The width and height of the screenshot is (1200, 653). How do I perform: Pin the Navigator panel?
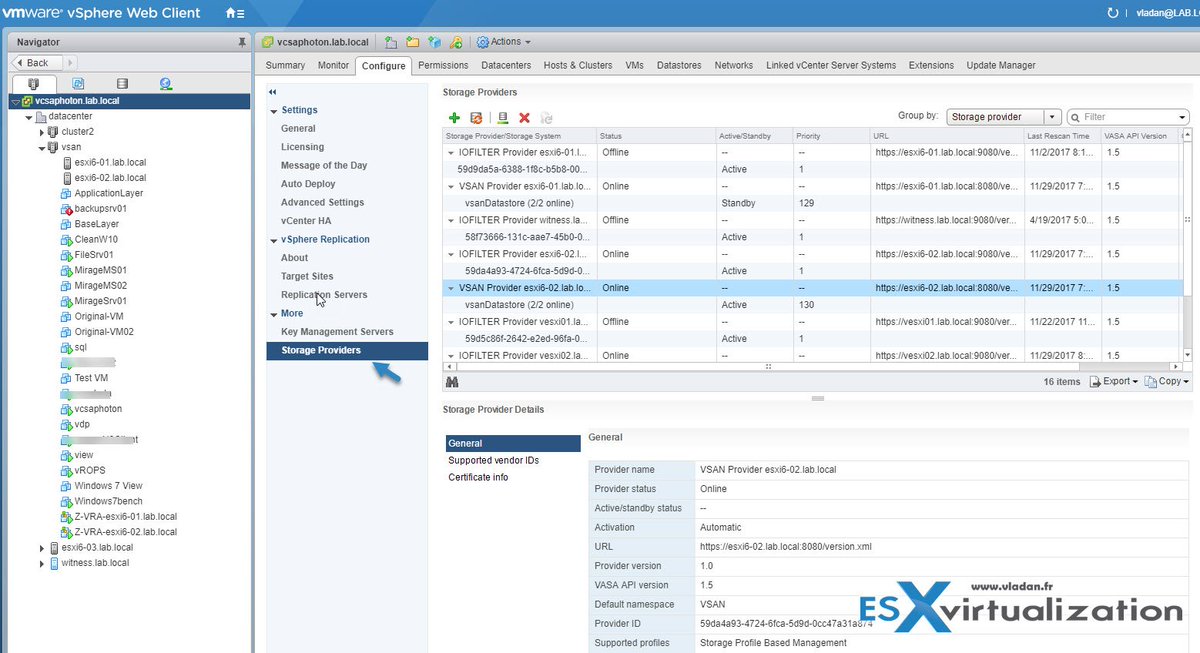(241, 42)
